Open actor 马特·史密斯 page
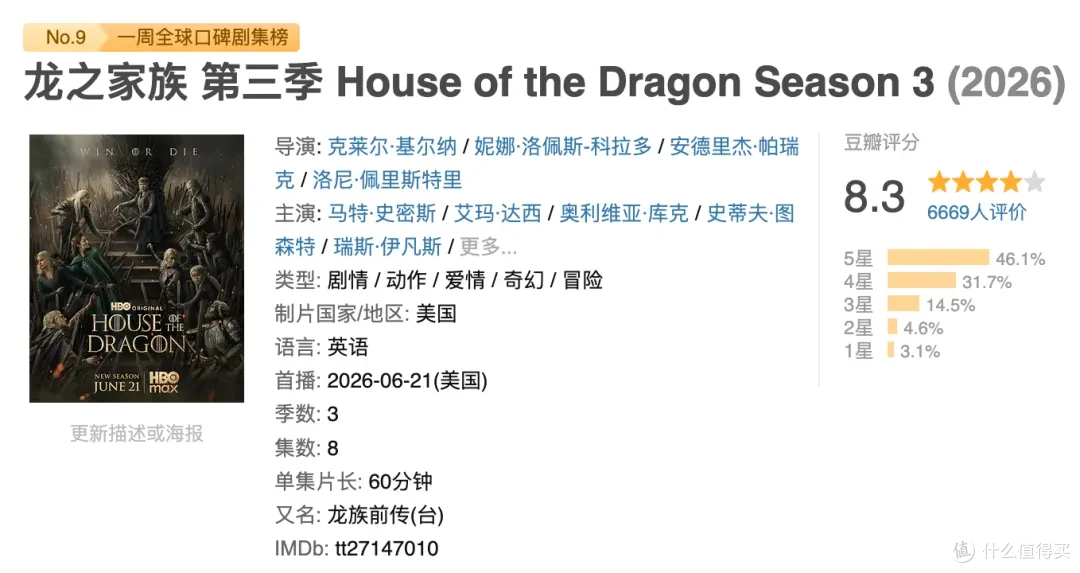This screenshot has width=1080, height=573. pos(382,213)
